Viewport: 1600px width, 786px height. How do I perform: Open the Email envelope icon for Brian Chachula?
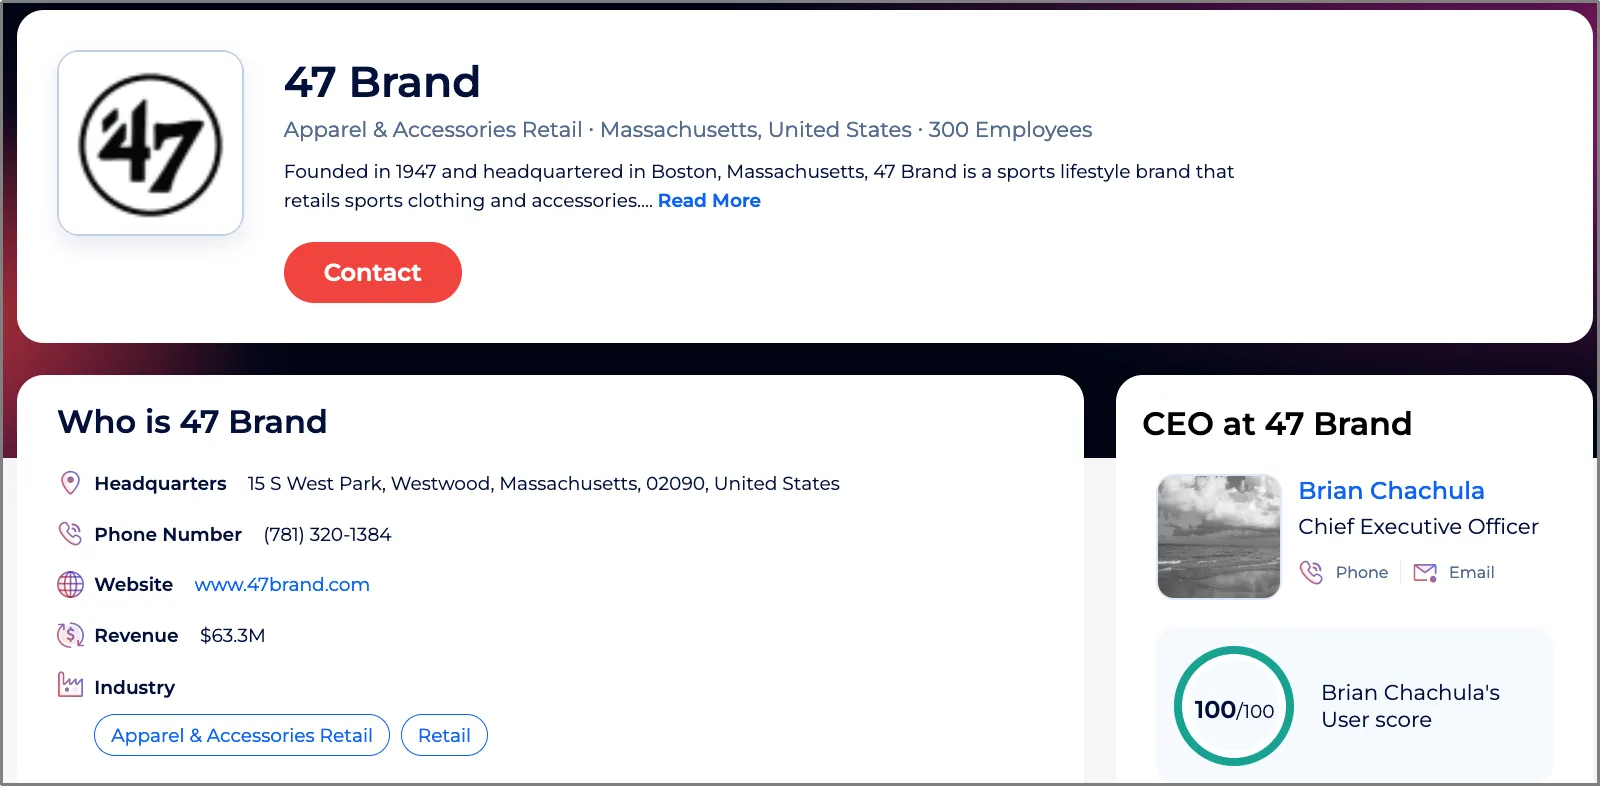(1424, 572)
